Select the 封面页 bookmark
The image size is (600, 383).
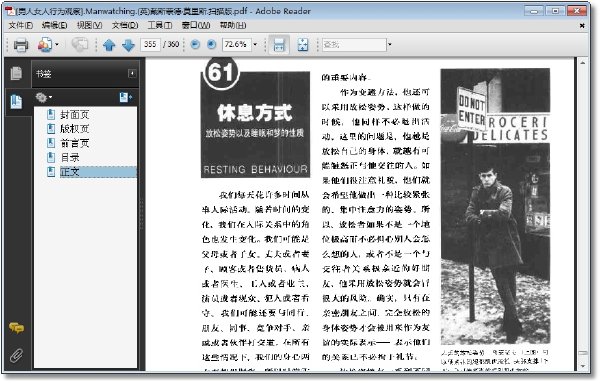point(75,114)
